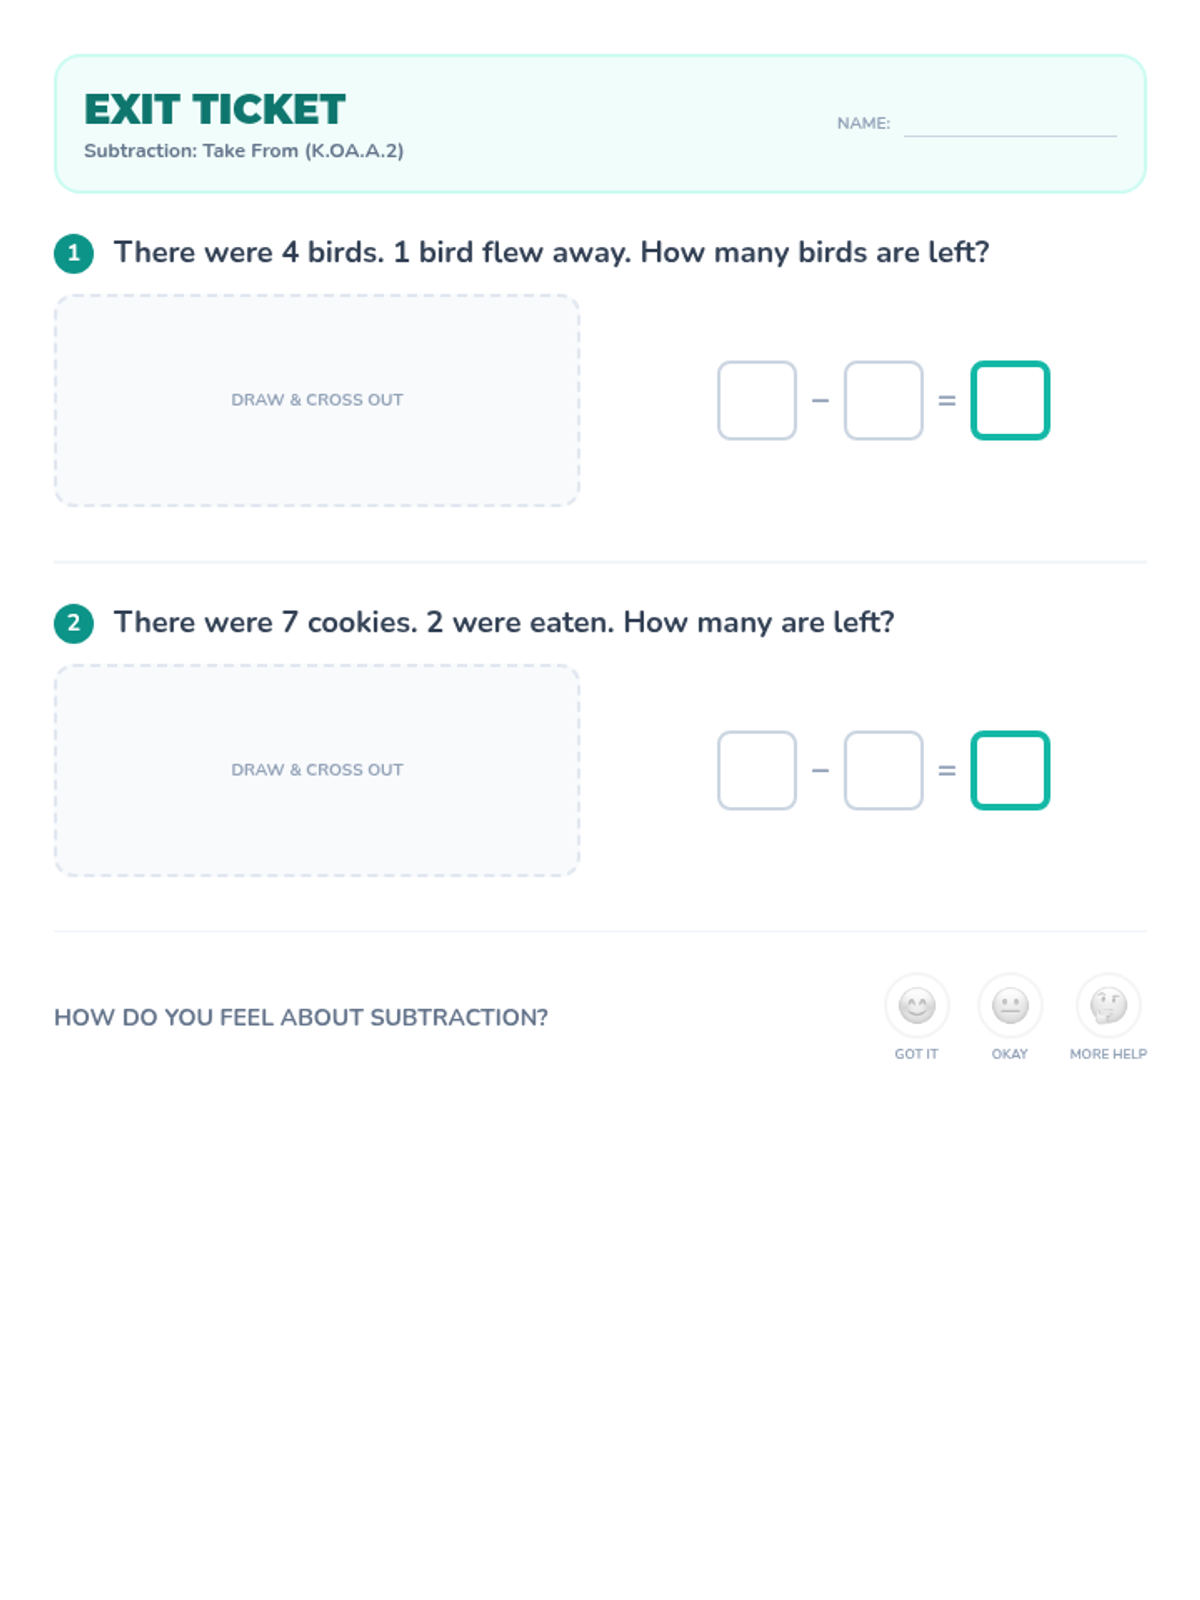Click the birds "Draw & Cross Out" area
Screen dimensions: 1200x1600
coord(317,400)
